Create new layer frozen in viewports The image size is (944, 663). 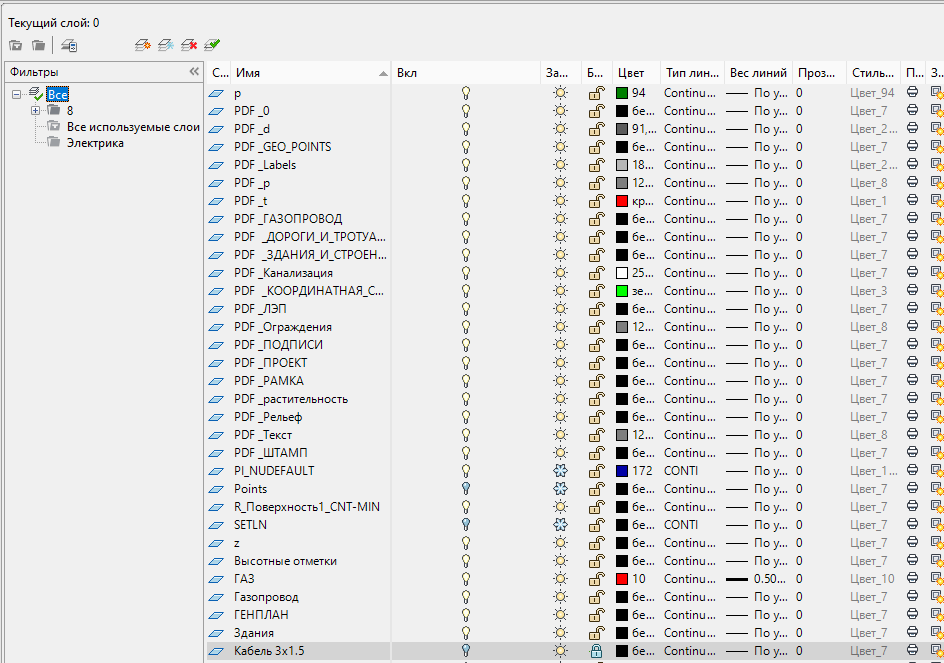point(166,45)
